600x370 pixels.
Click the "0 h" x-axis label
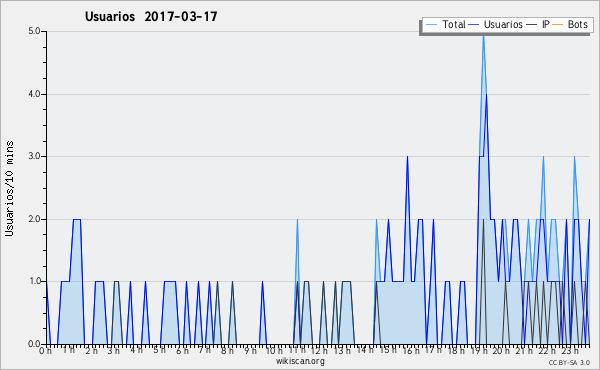(x=46, y=350)
